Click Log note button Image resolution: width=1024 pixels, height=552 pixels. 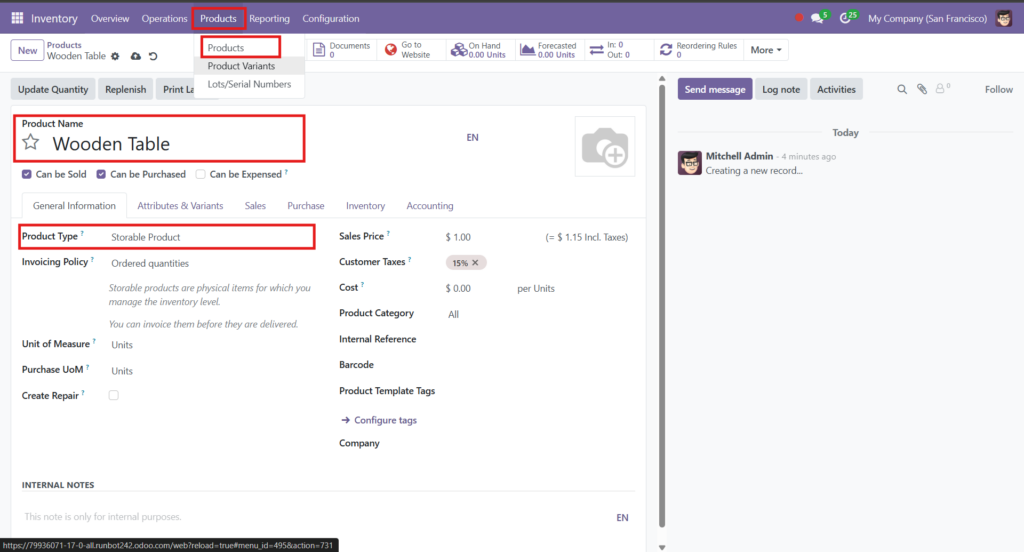(780, 89)
